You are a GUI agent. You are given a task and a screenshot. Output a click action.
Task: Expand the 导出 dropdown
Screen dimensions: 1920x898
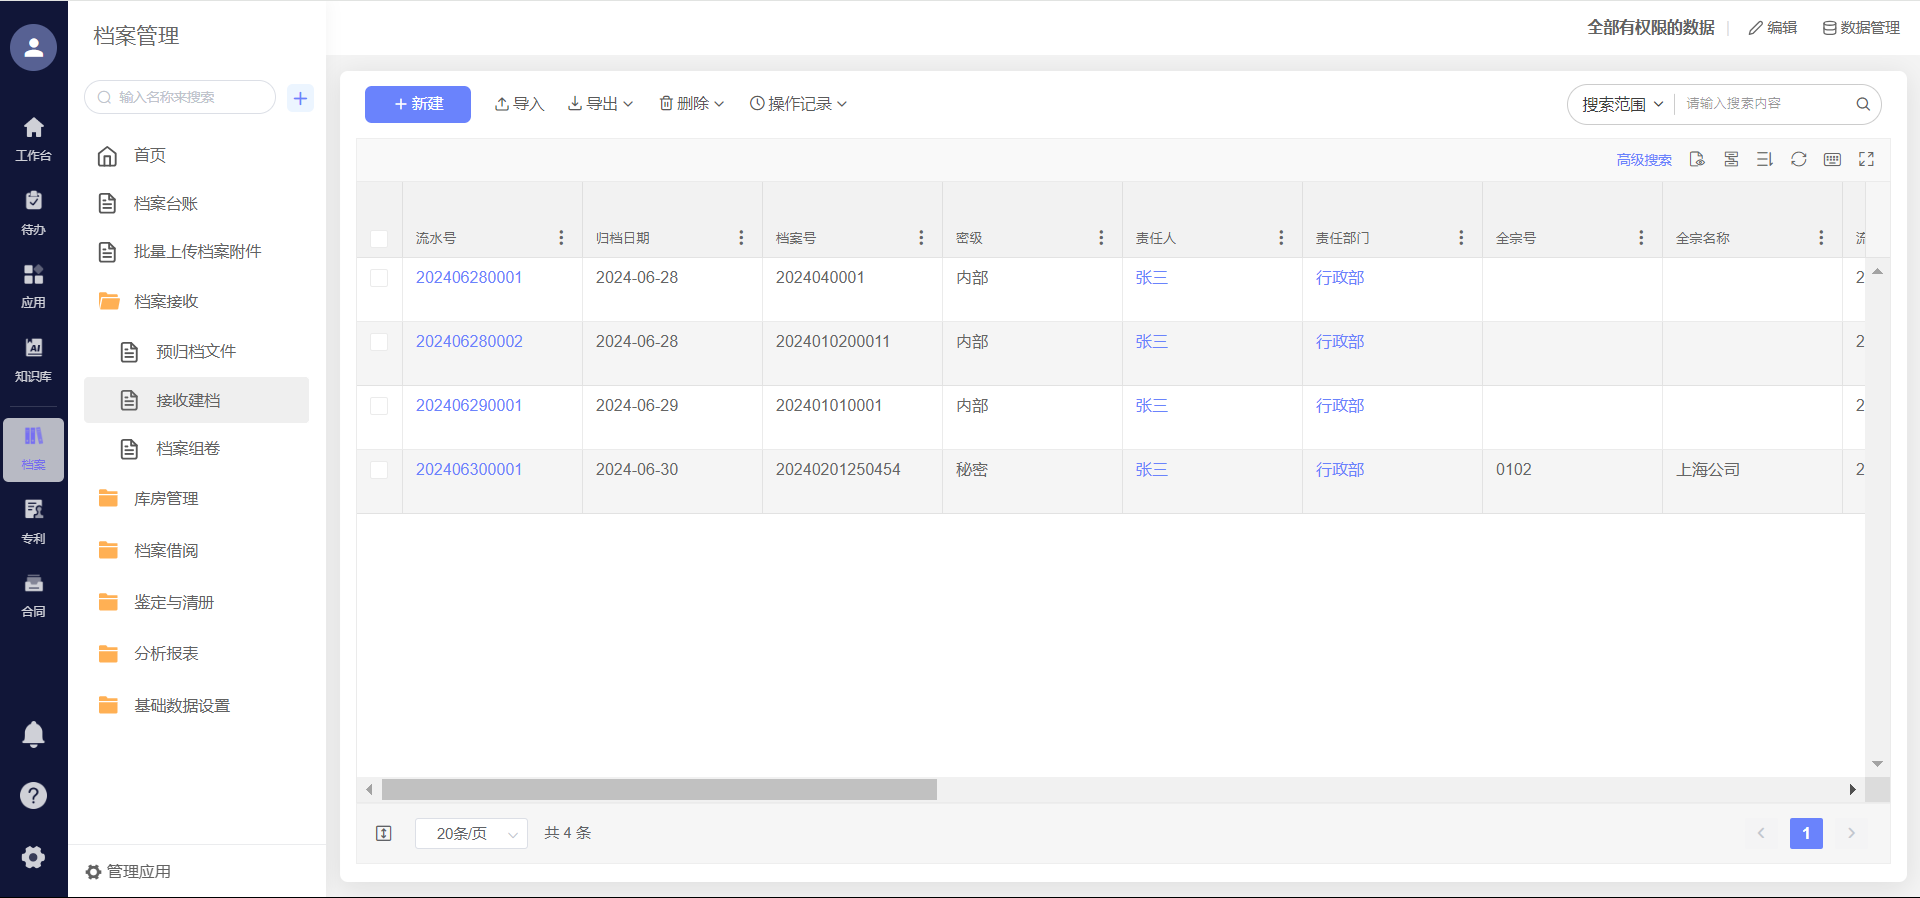601,104
